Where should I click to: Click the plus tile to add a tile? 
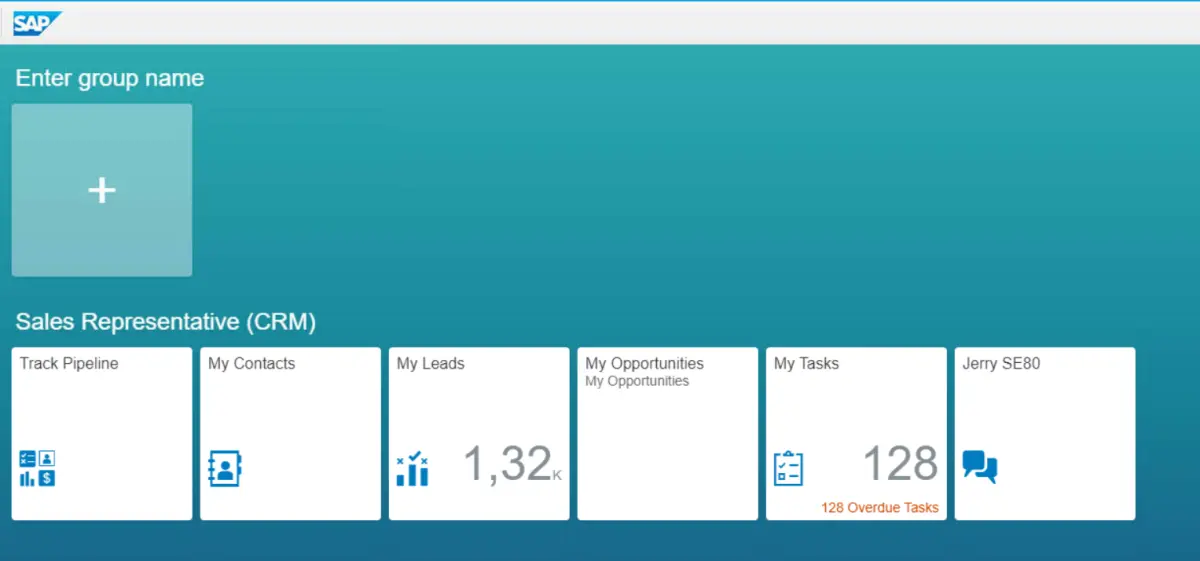click(x=102, y=190)
